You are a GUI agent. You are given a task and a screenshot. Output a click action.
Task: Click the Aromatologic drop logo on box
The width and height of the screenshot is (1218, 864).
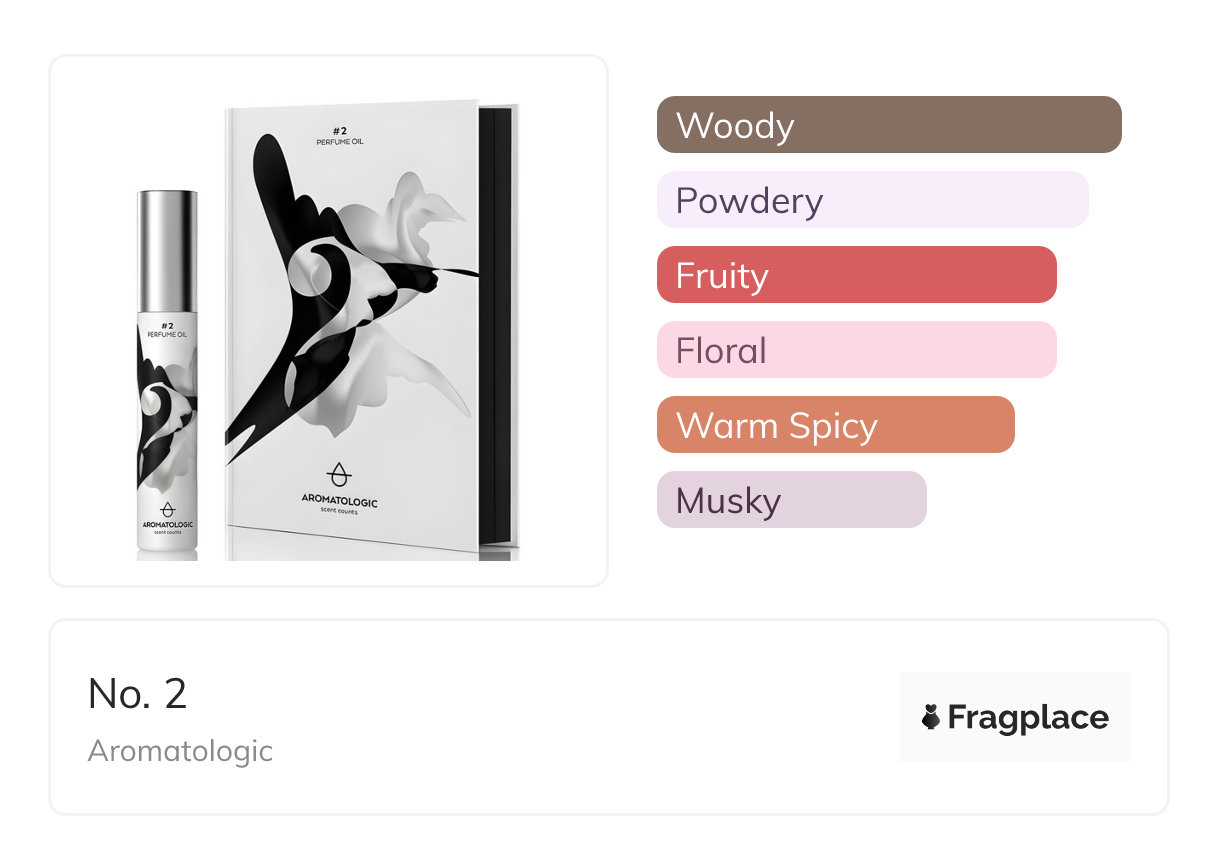[x=340, y=475]
